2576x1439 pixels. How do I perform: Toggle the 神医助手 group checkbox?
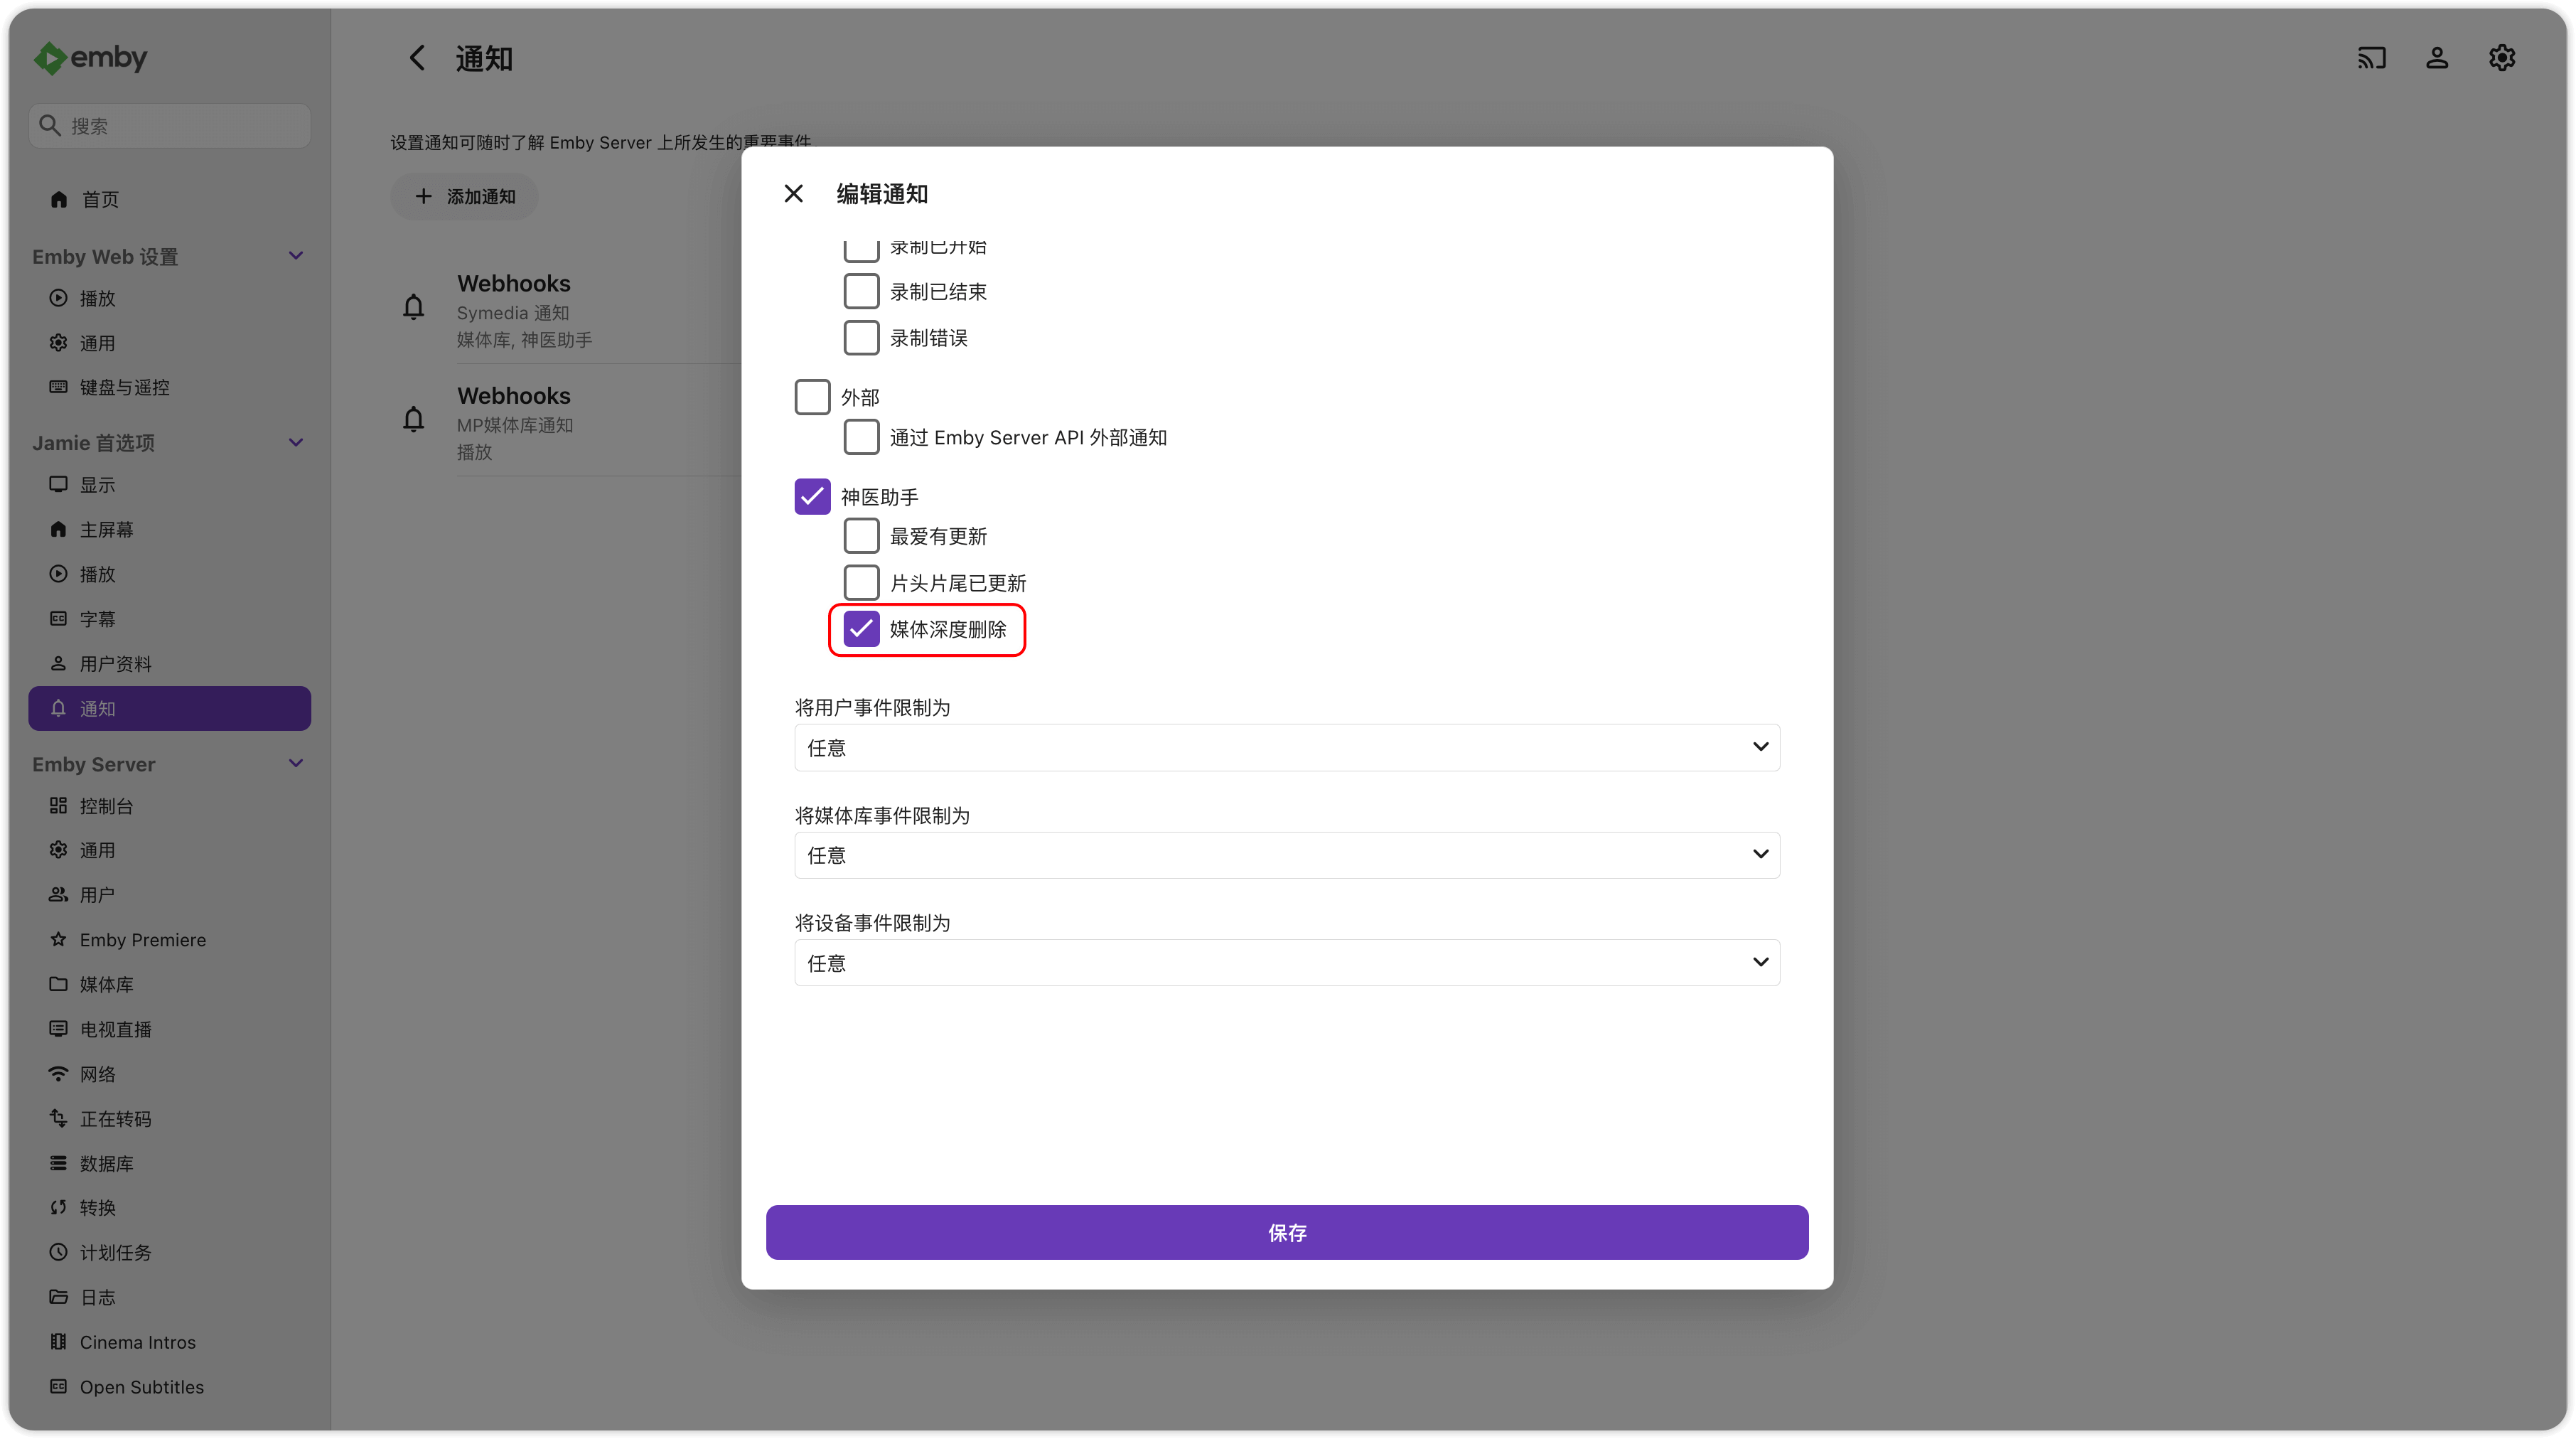[x=812, y=497]
